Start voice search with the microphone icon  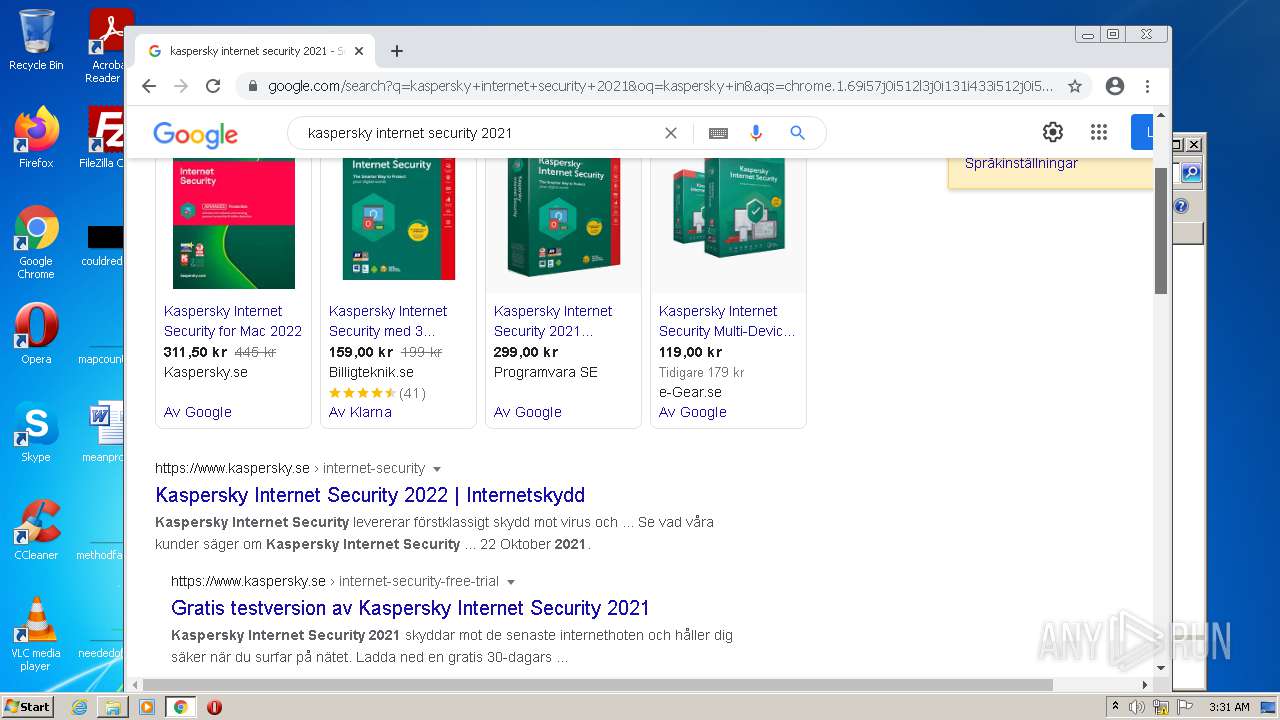click(756, 133)
